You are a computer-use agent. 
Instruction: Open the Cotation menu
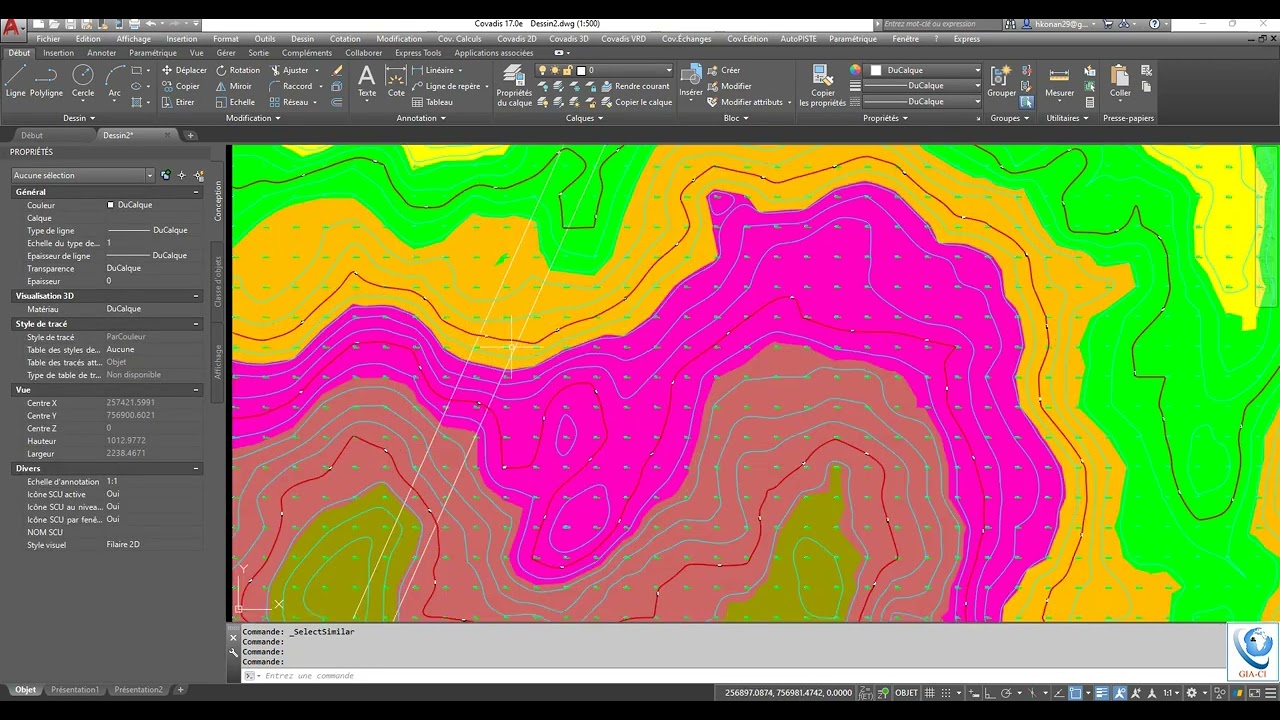[345, 39]
